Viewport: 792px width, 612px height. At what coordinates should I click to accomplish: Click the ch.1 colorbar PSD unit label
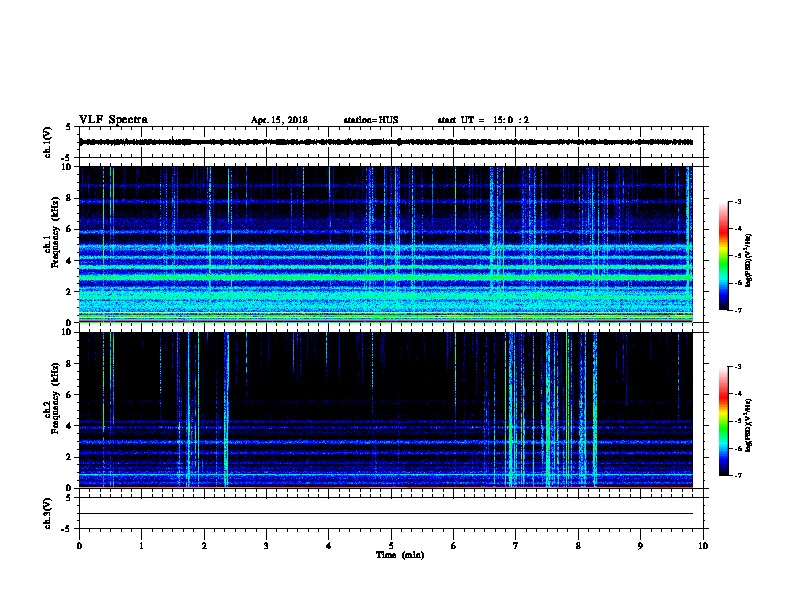748,260
